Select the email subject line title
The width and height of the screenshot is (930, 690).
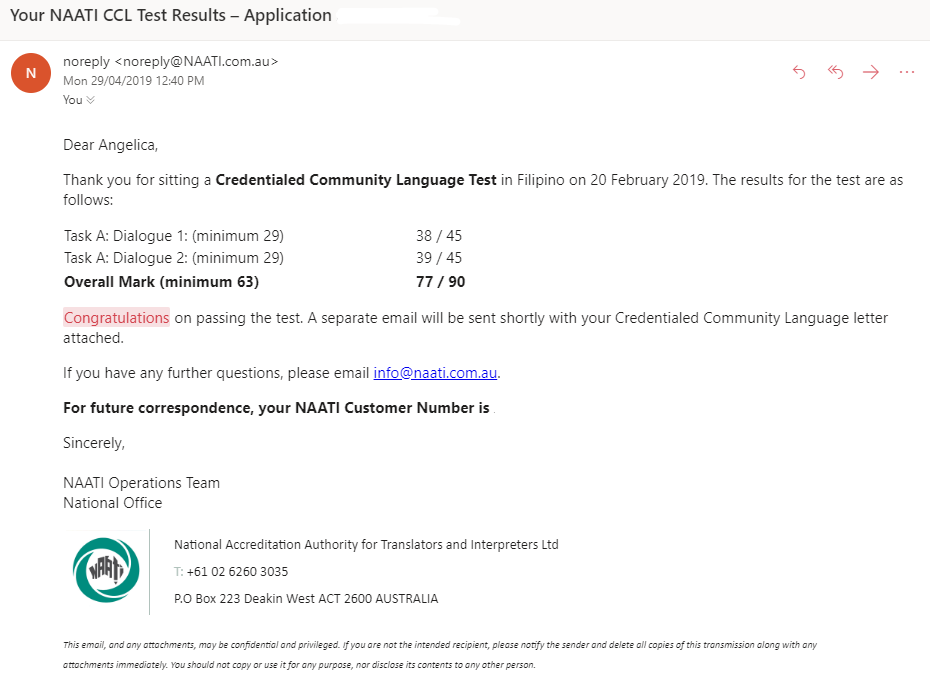(x=170, y=15)
